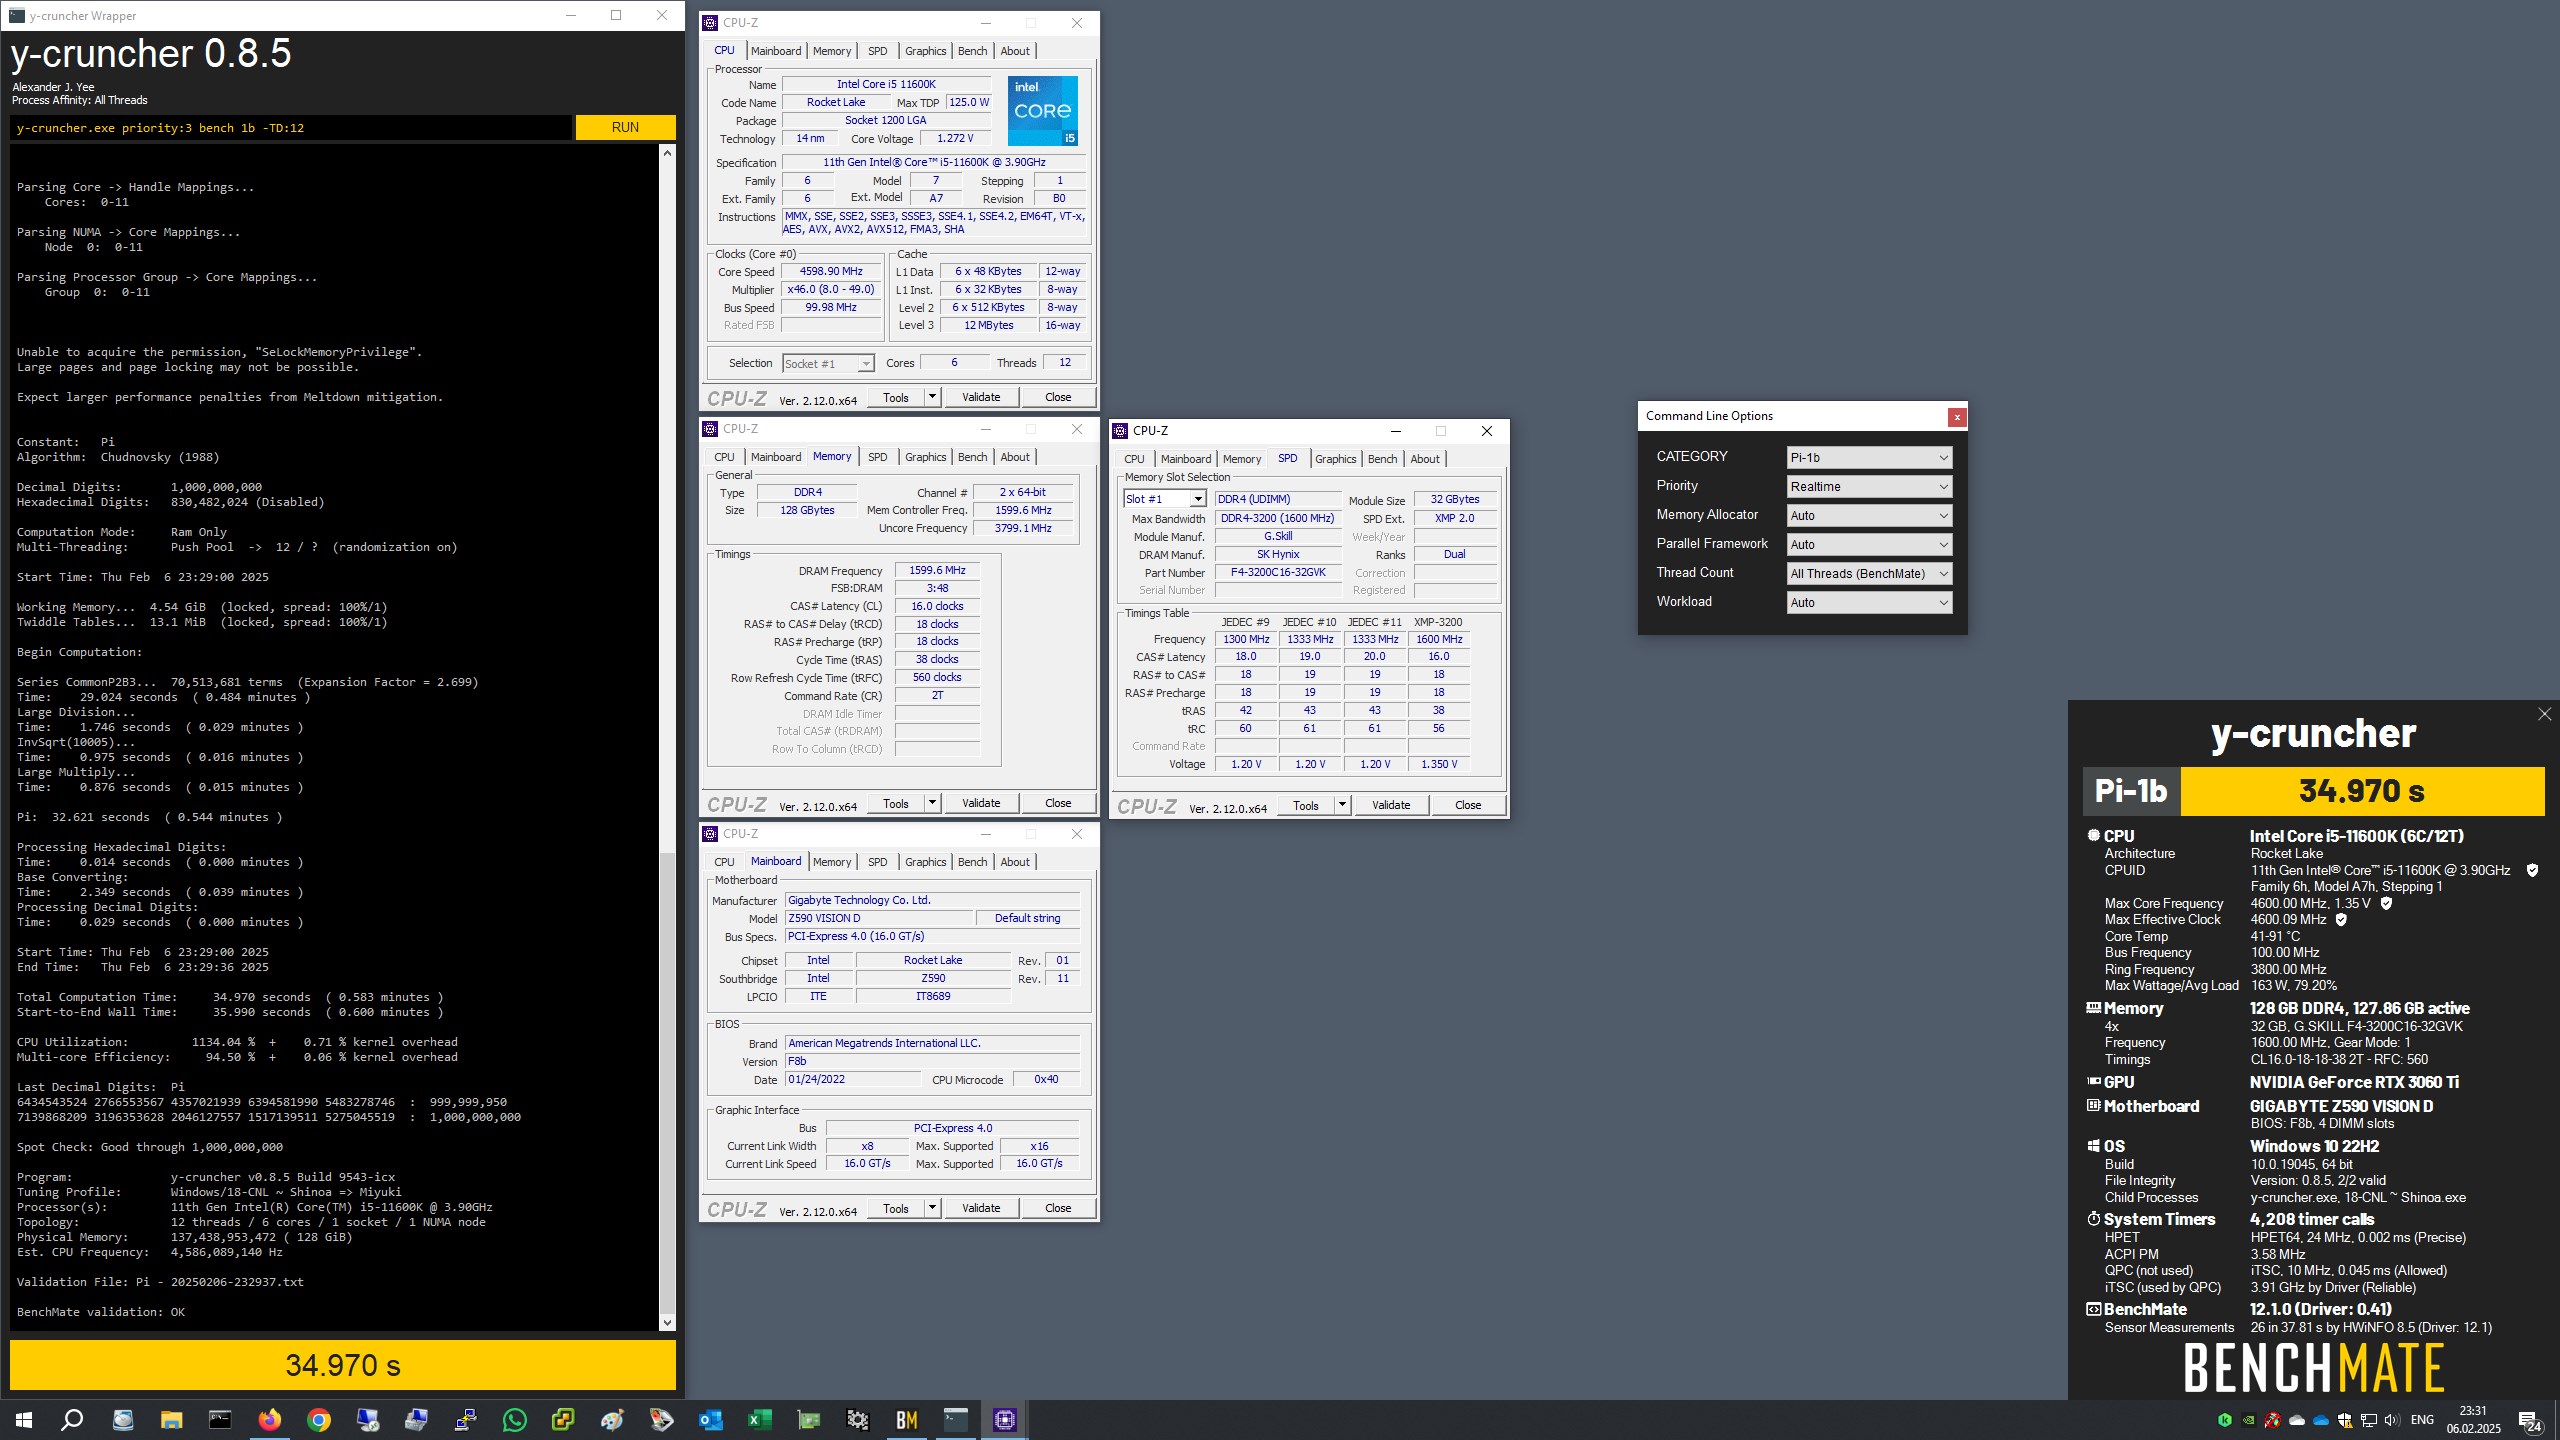Expand the Parallel Framework dropdown
This screenshot has width=2560, height=1440.
(x=1869, y=545)
